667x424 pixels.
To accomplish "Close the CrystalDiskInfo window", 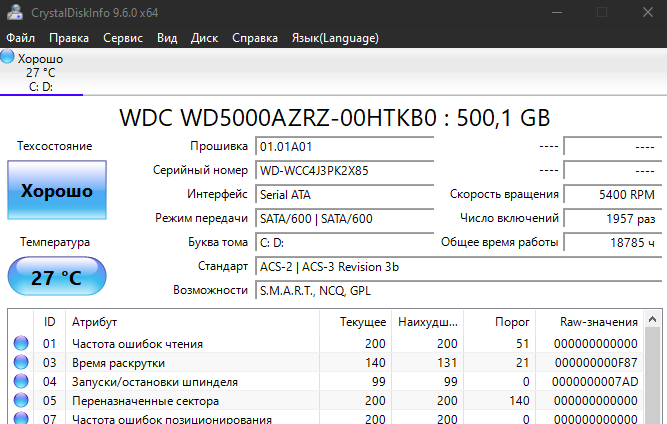I will coord(648,12).
